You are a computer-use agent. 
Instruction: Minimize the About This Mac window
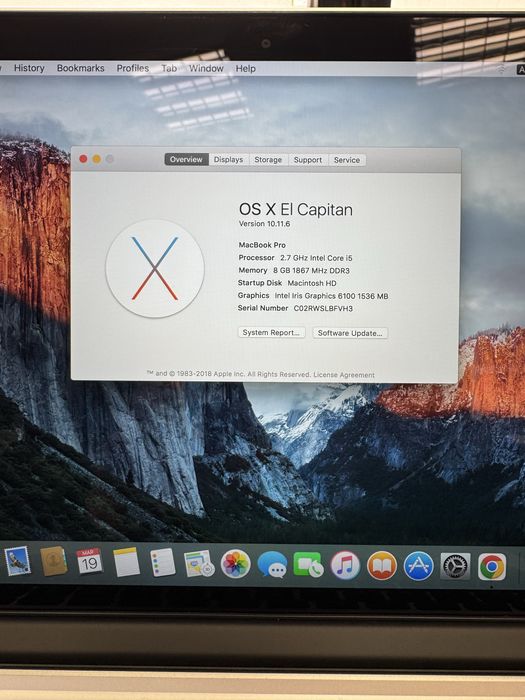96,159
